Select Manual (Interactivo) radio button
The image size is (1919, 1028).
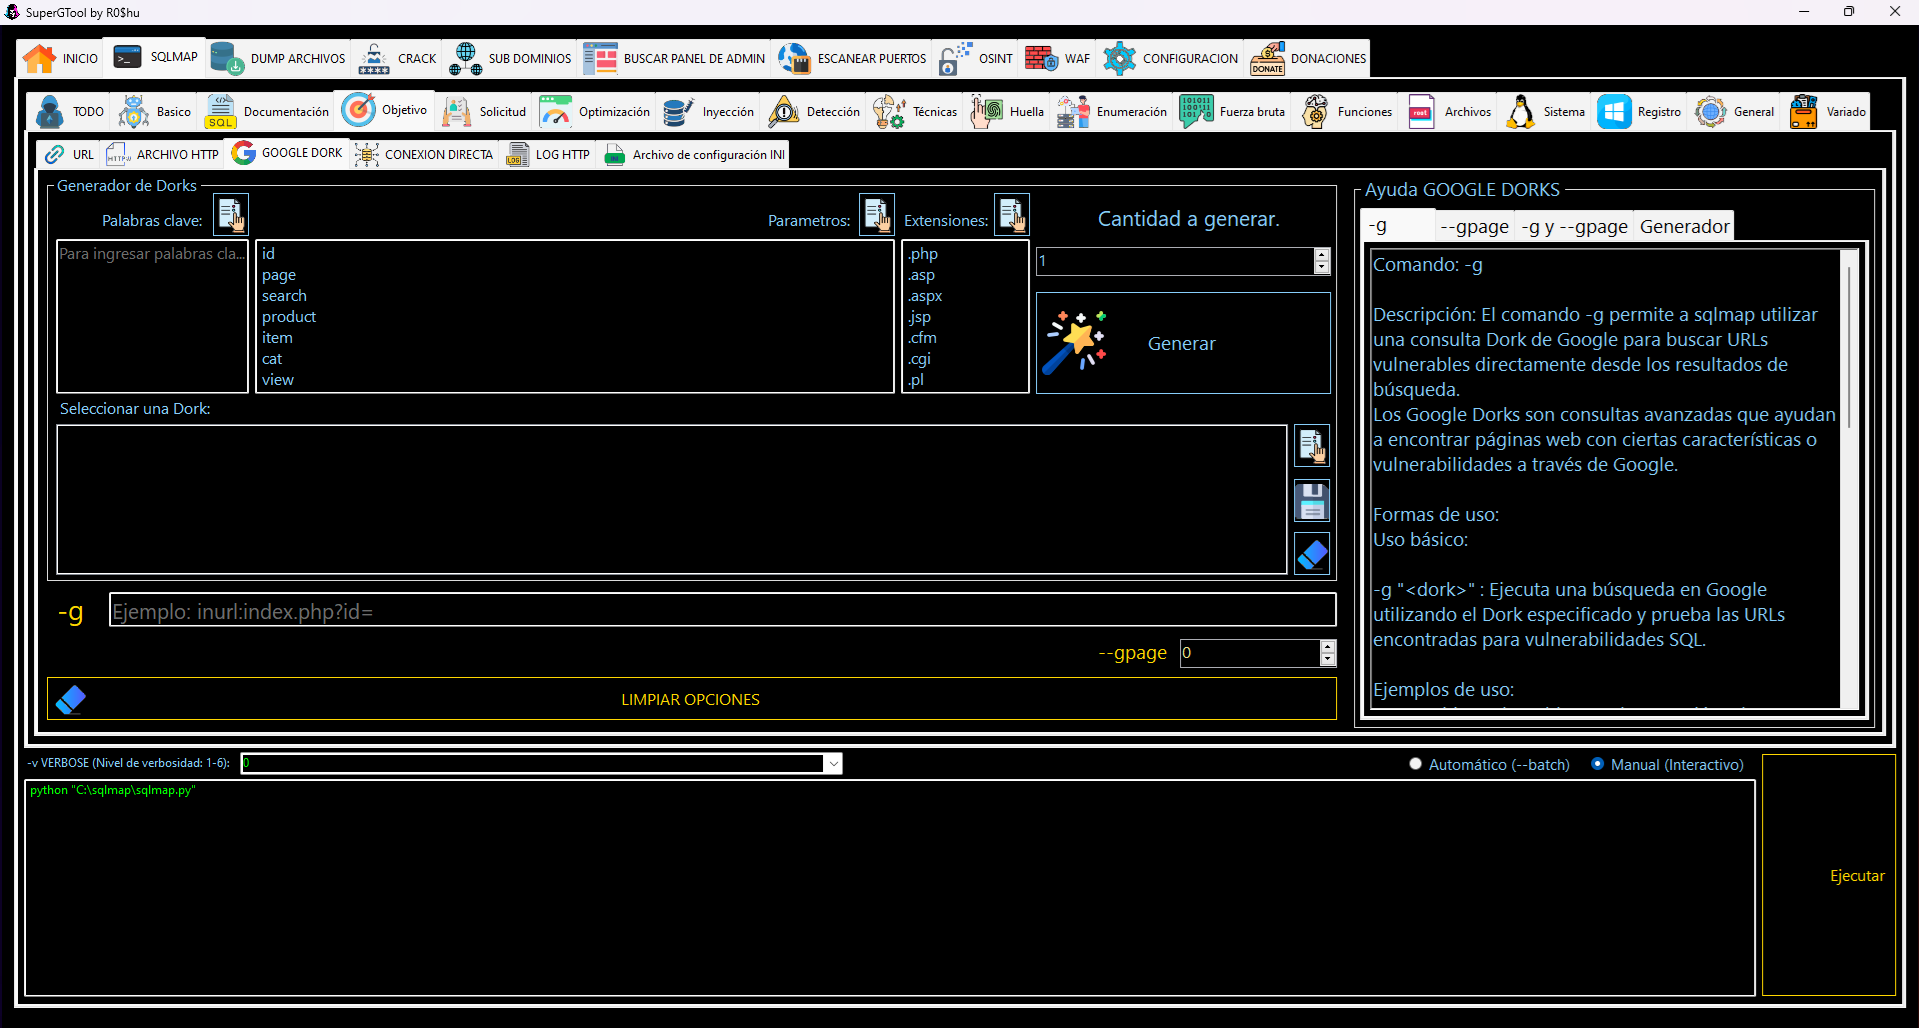pos(1597,764)
